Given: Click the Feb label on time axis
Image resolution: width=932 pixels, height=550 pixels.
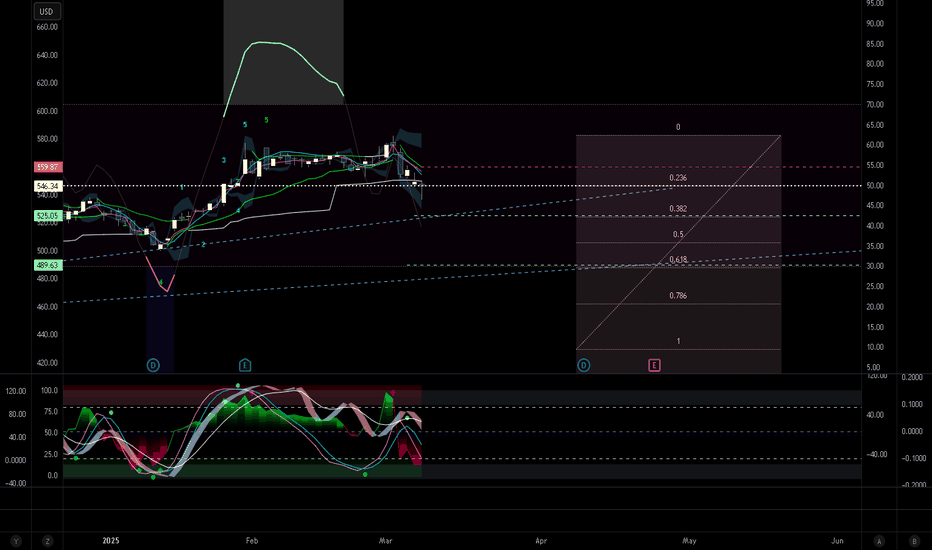Looking at the screenshot, I should pyautogui.click(x=252, y=540).
